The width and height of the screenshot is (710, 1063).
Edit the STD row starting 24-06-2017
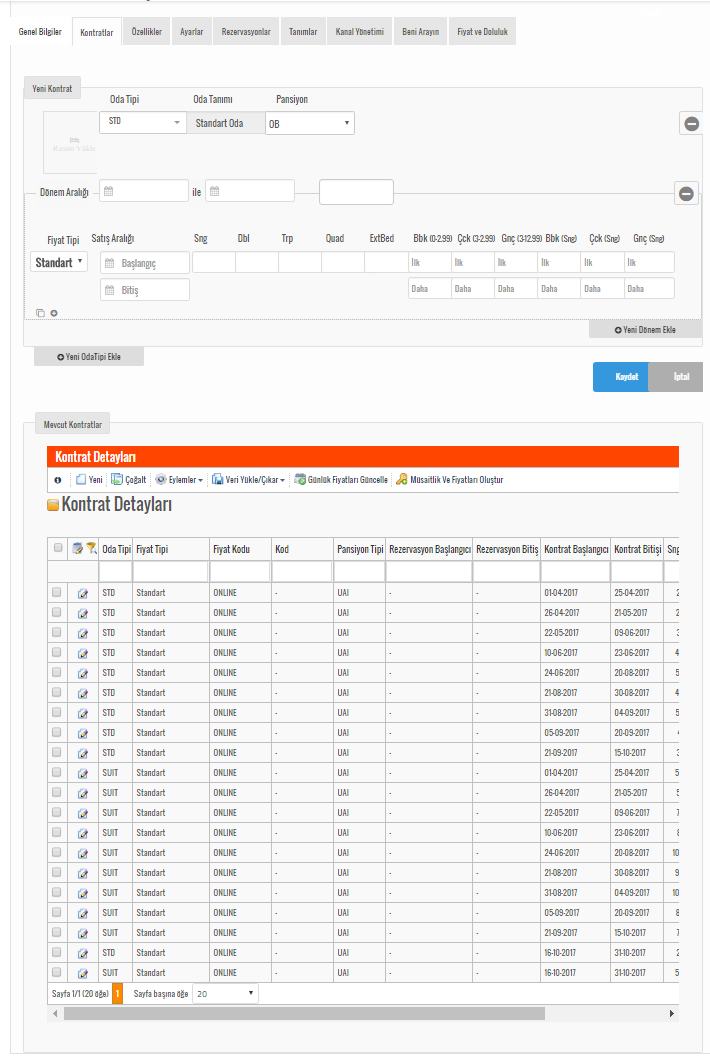[x=83, y=673]
